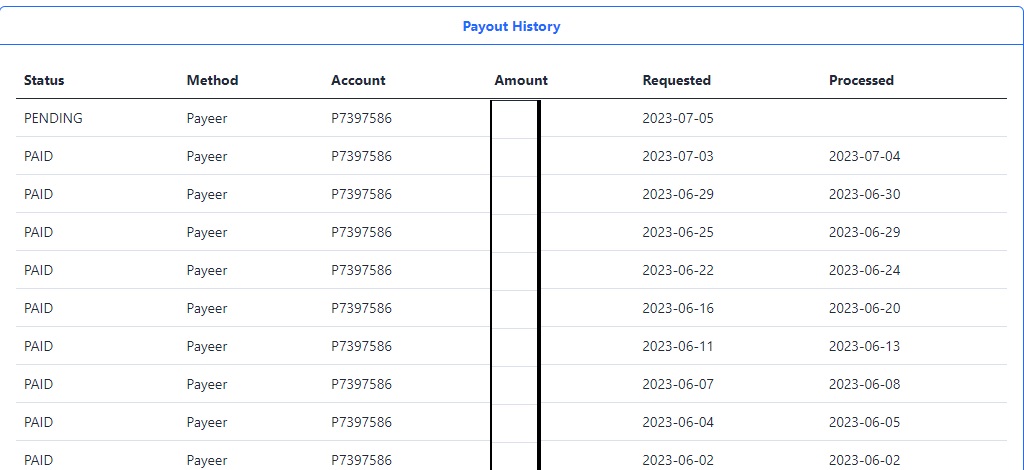
Task: Click the Payeer method in the pending row
Action: (207, 119)
